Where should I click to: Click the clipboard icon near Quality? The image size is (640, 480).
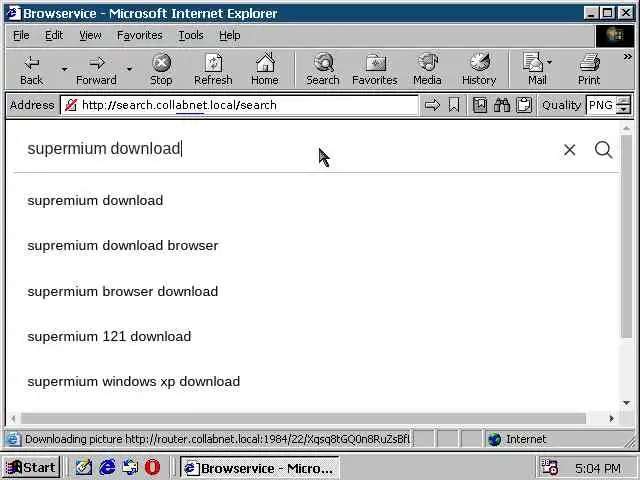click(524, 105)
